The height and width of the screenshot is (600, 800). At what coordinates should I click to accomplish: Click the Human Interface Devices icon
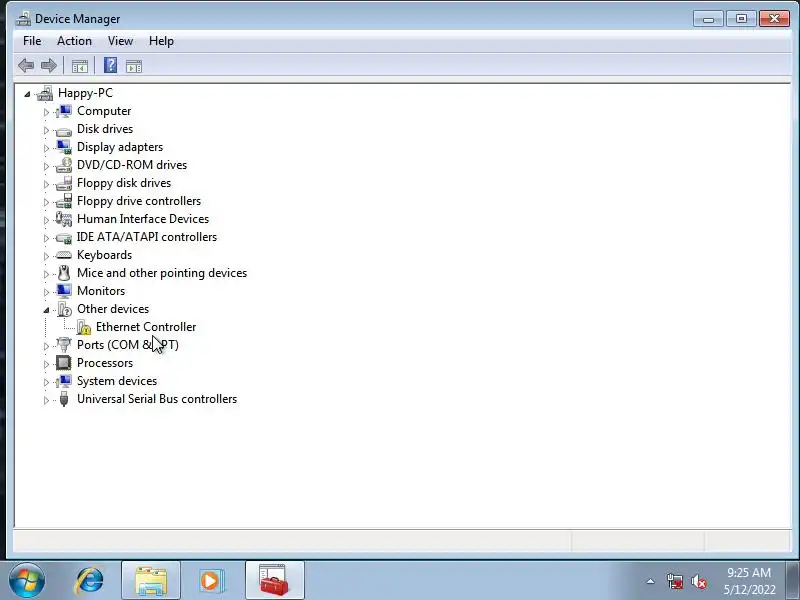click(x=64, y=219)
